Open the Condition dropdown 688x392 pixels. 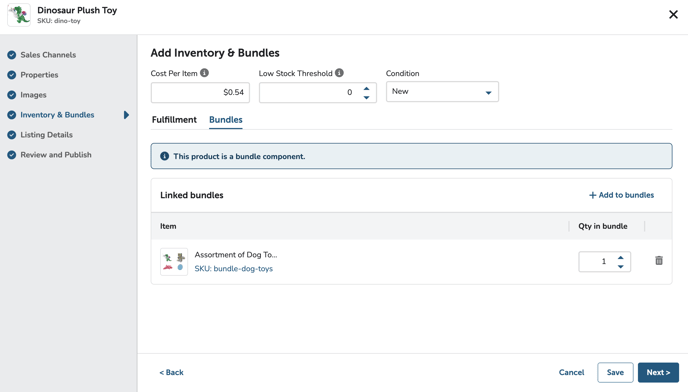pyautogui.click(x=442, y=92)
